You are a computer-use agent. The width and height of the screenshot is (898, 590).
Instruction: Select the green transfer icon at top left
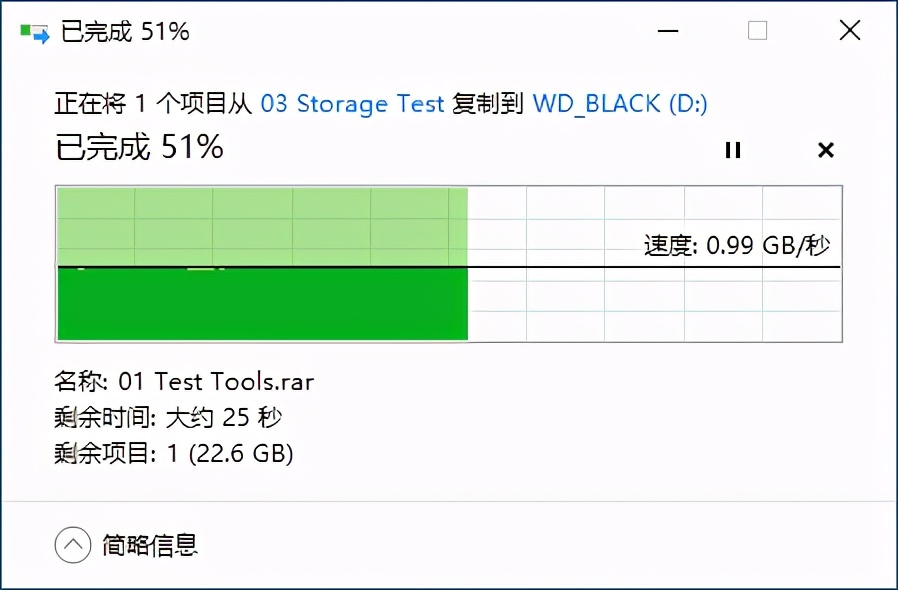point(31,30)
